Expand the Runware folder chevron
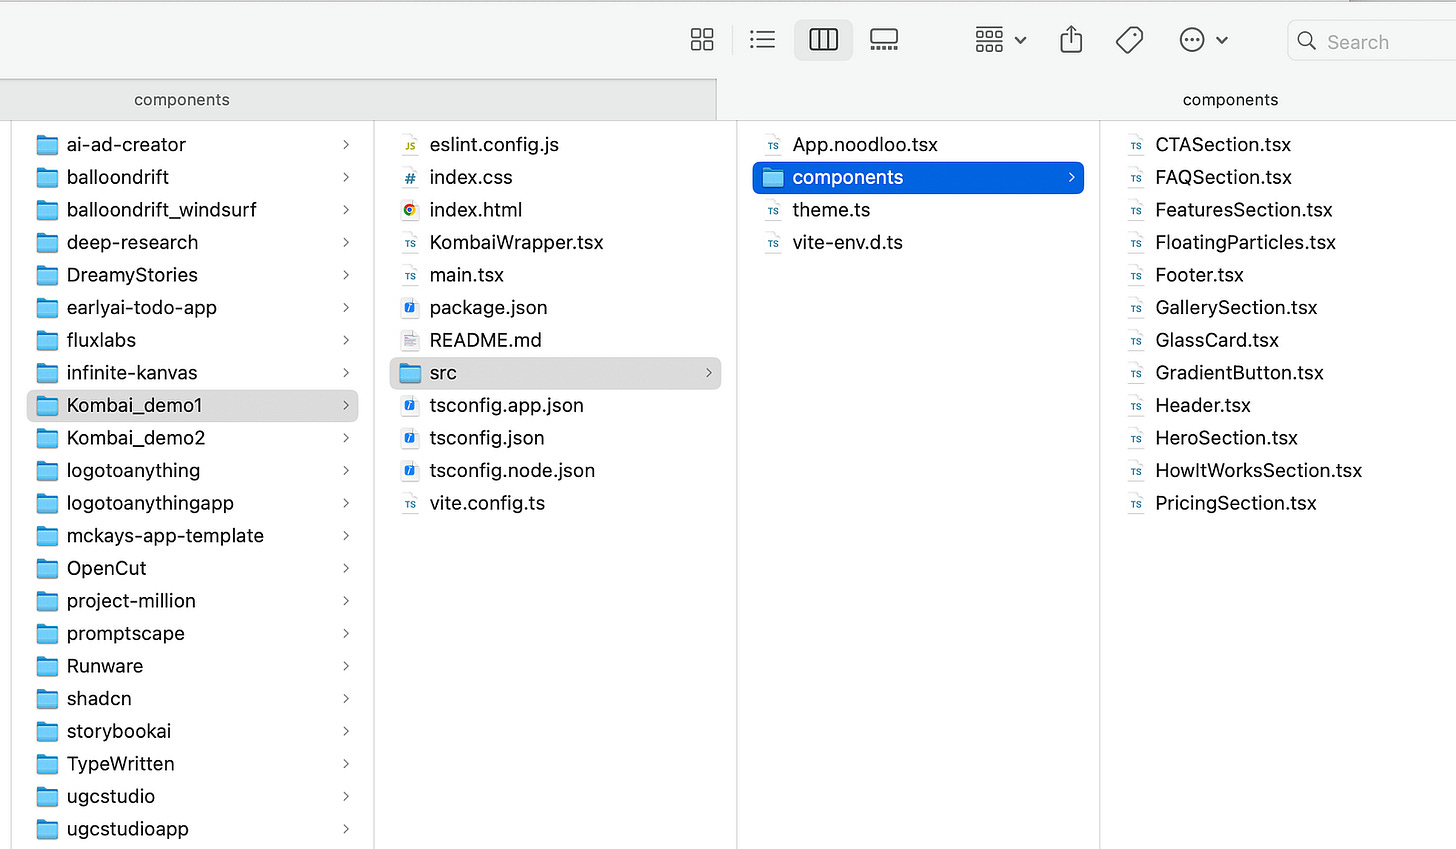The height and width of the screenshot is (849, 1456). (x=346, y=666)
